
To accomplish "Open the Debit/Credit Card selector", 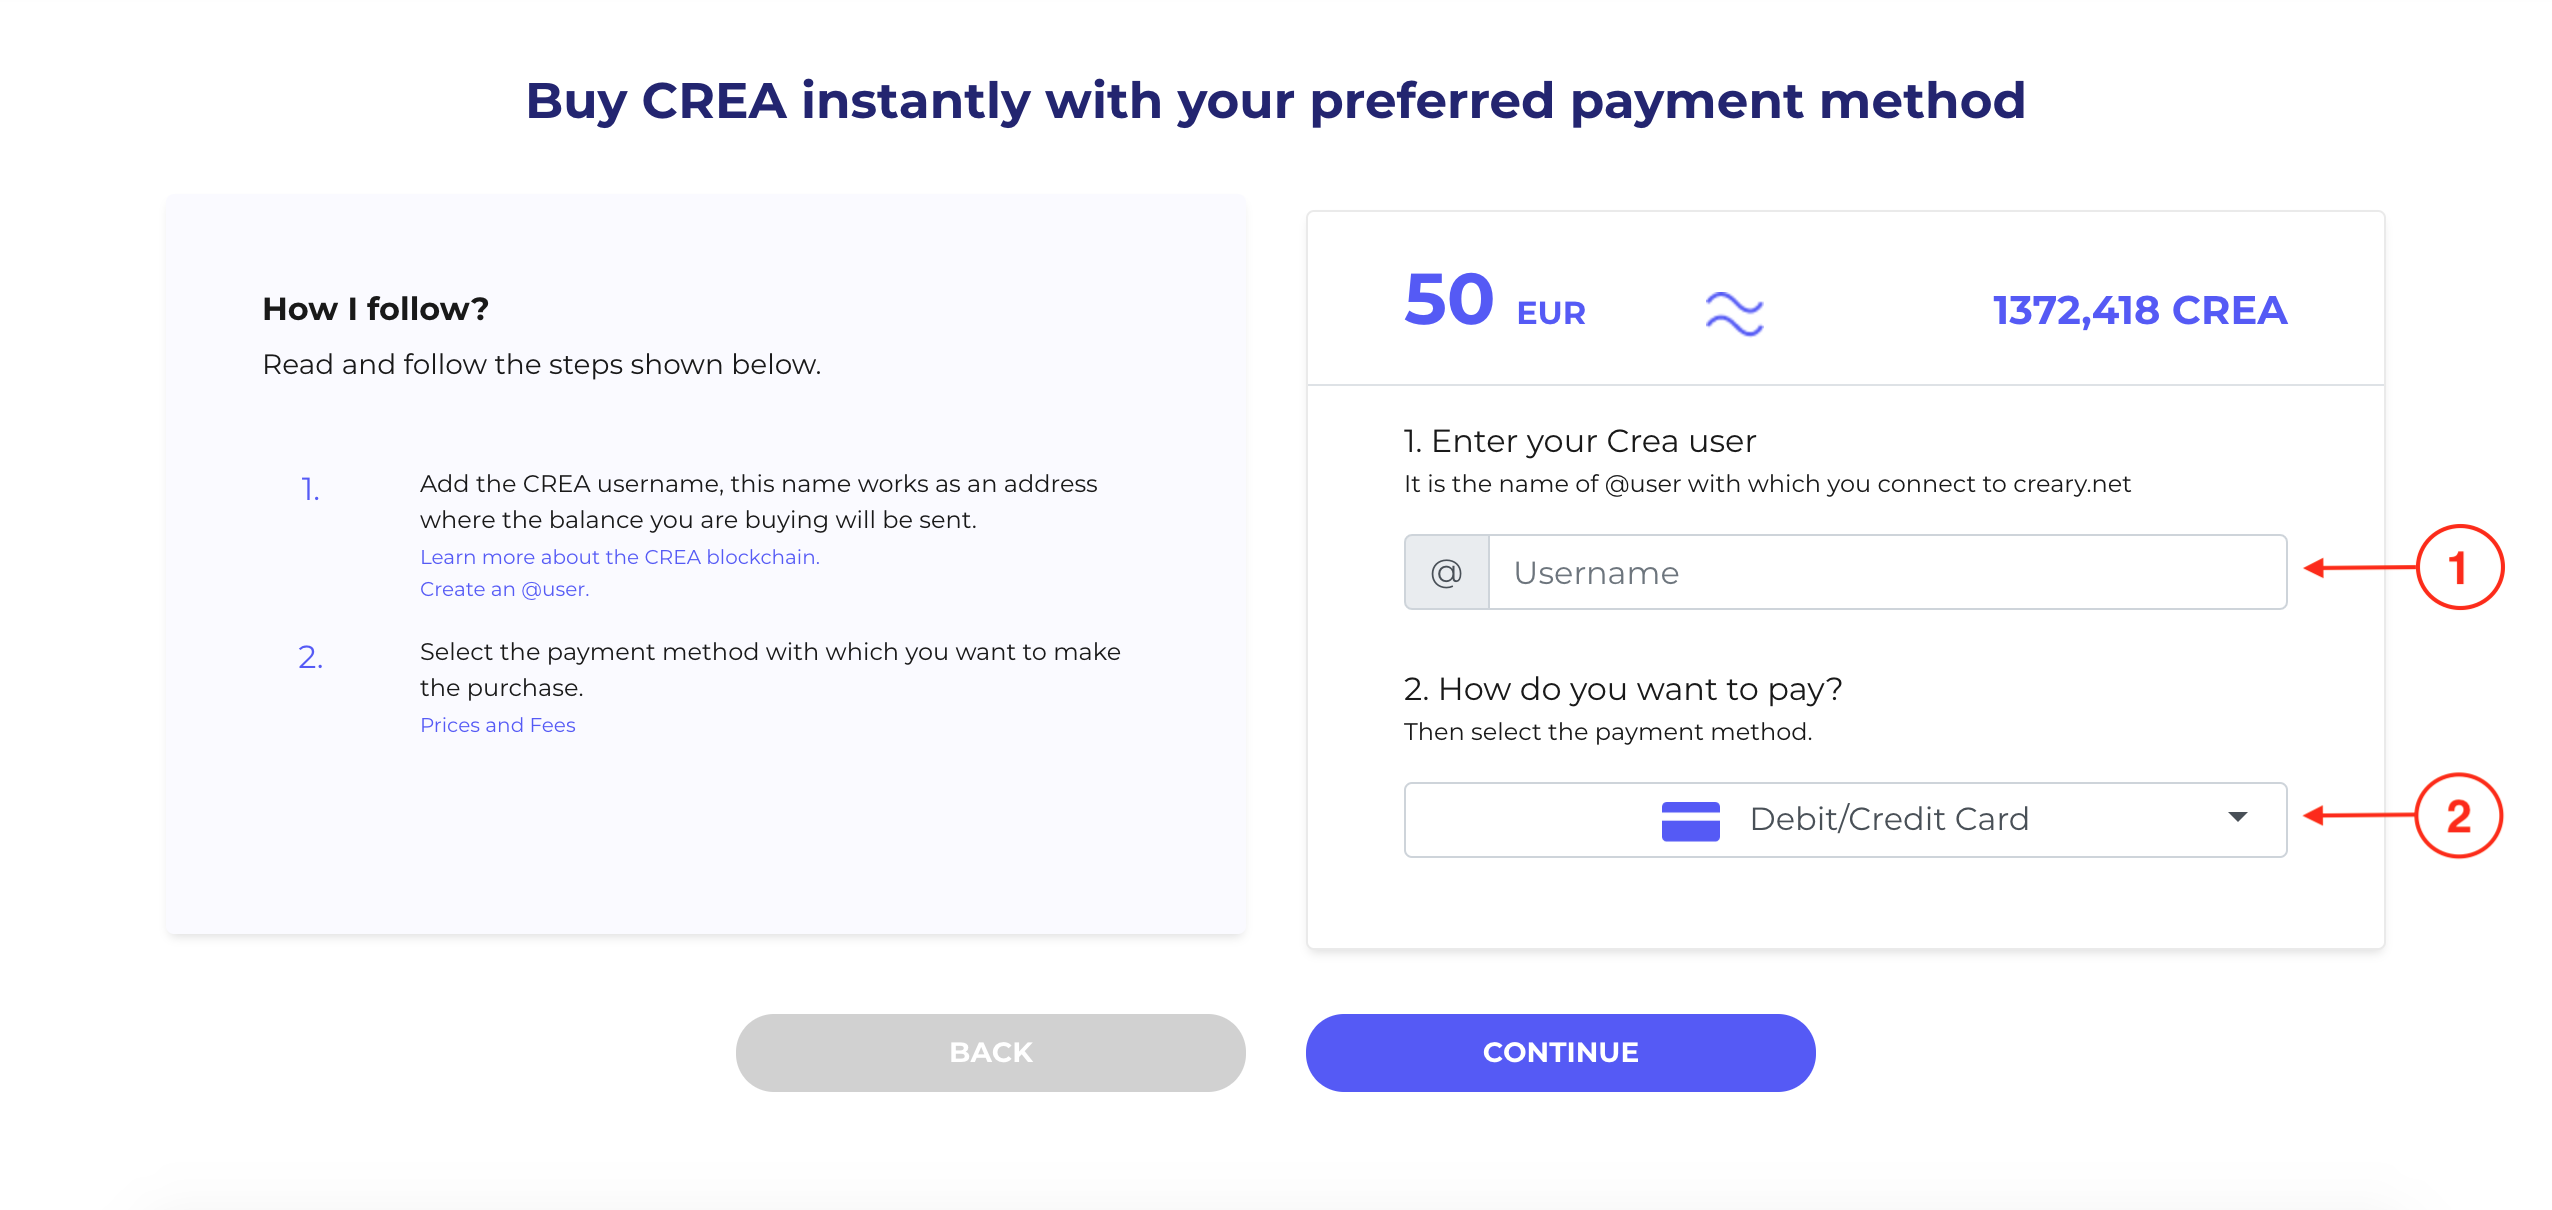I will (x=1845, y=819).
